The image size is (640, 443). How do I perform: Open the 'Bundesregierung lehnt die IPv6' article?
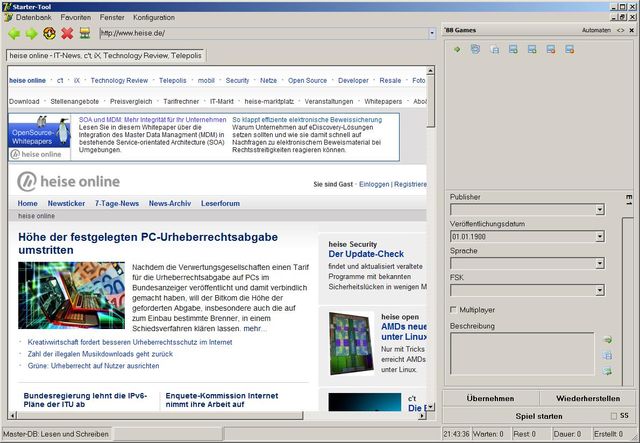pyautogui.click(x=85, y=400)
